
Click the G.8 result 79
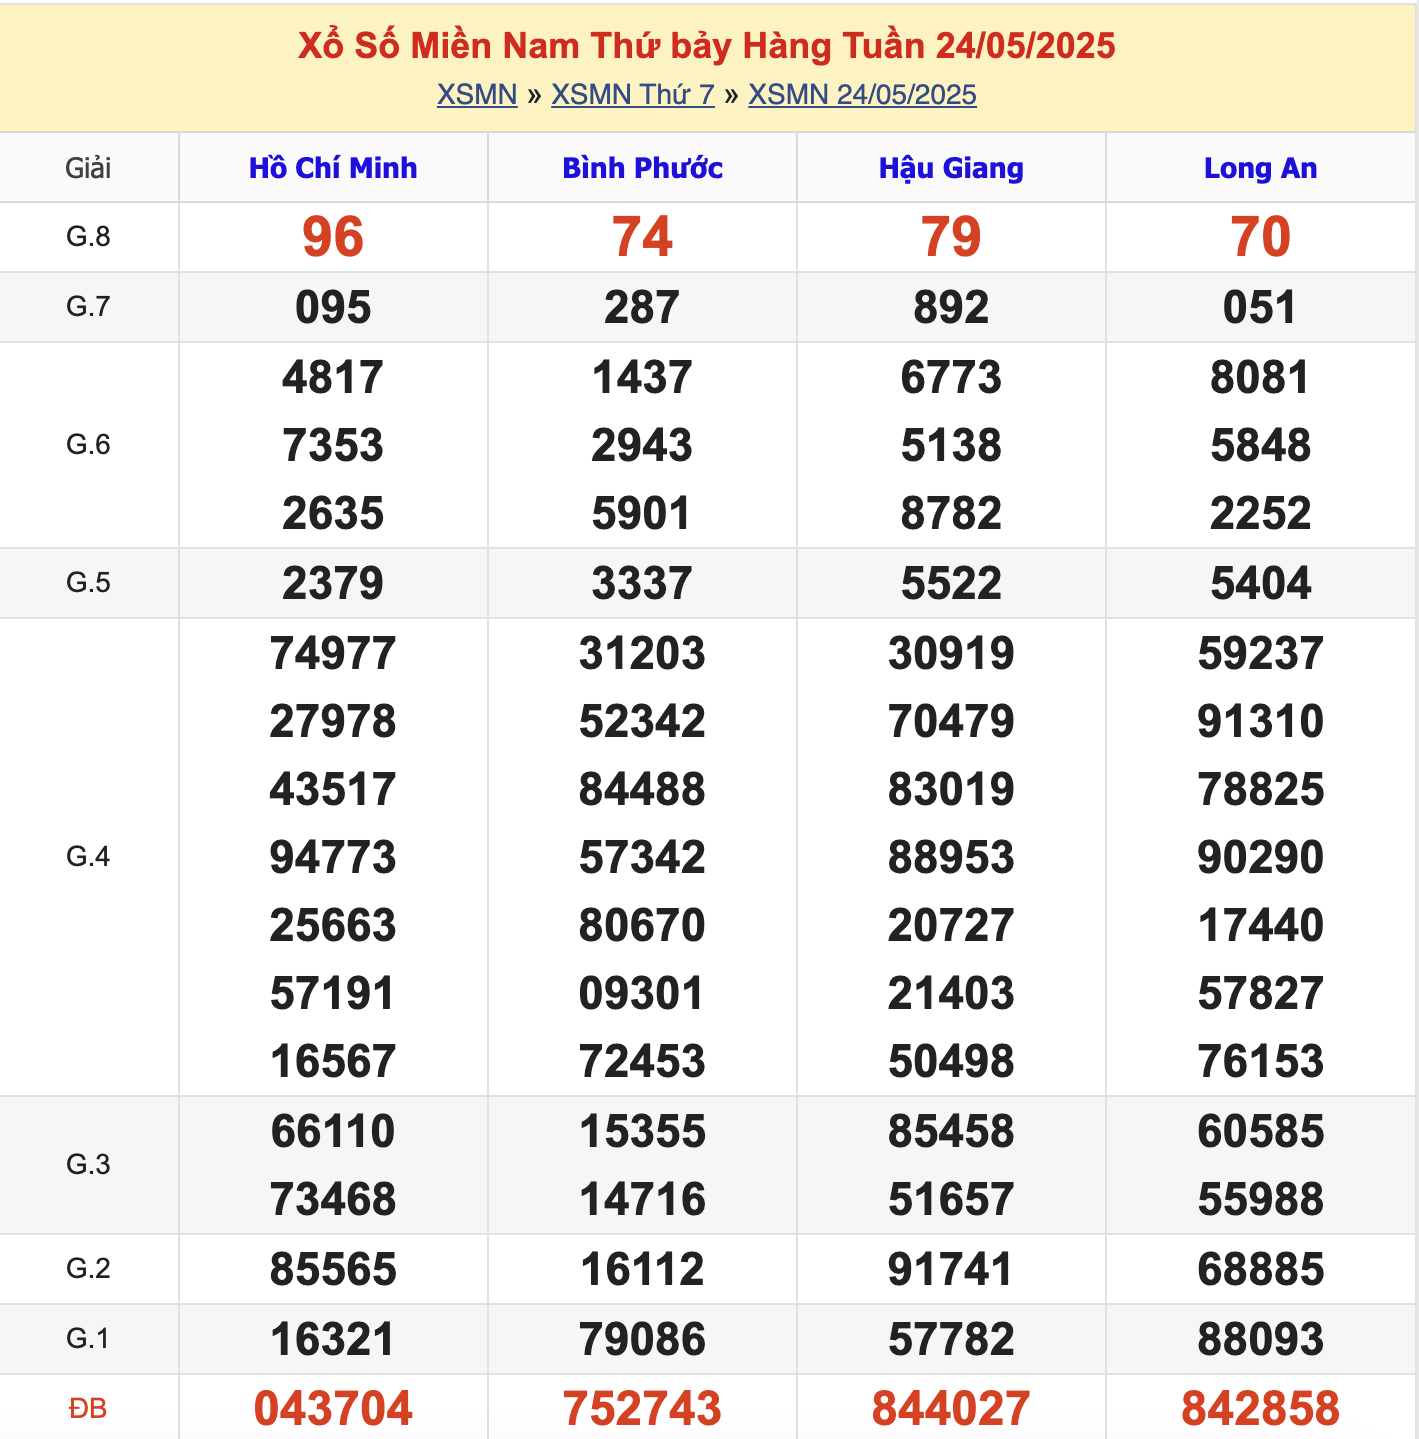[951, 237]
